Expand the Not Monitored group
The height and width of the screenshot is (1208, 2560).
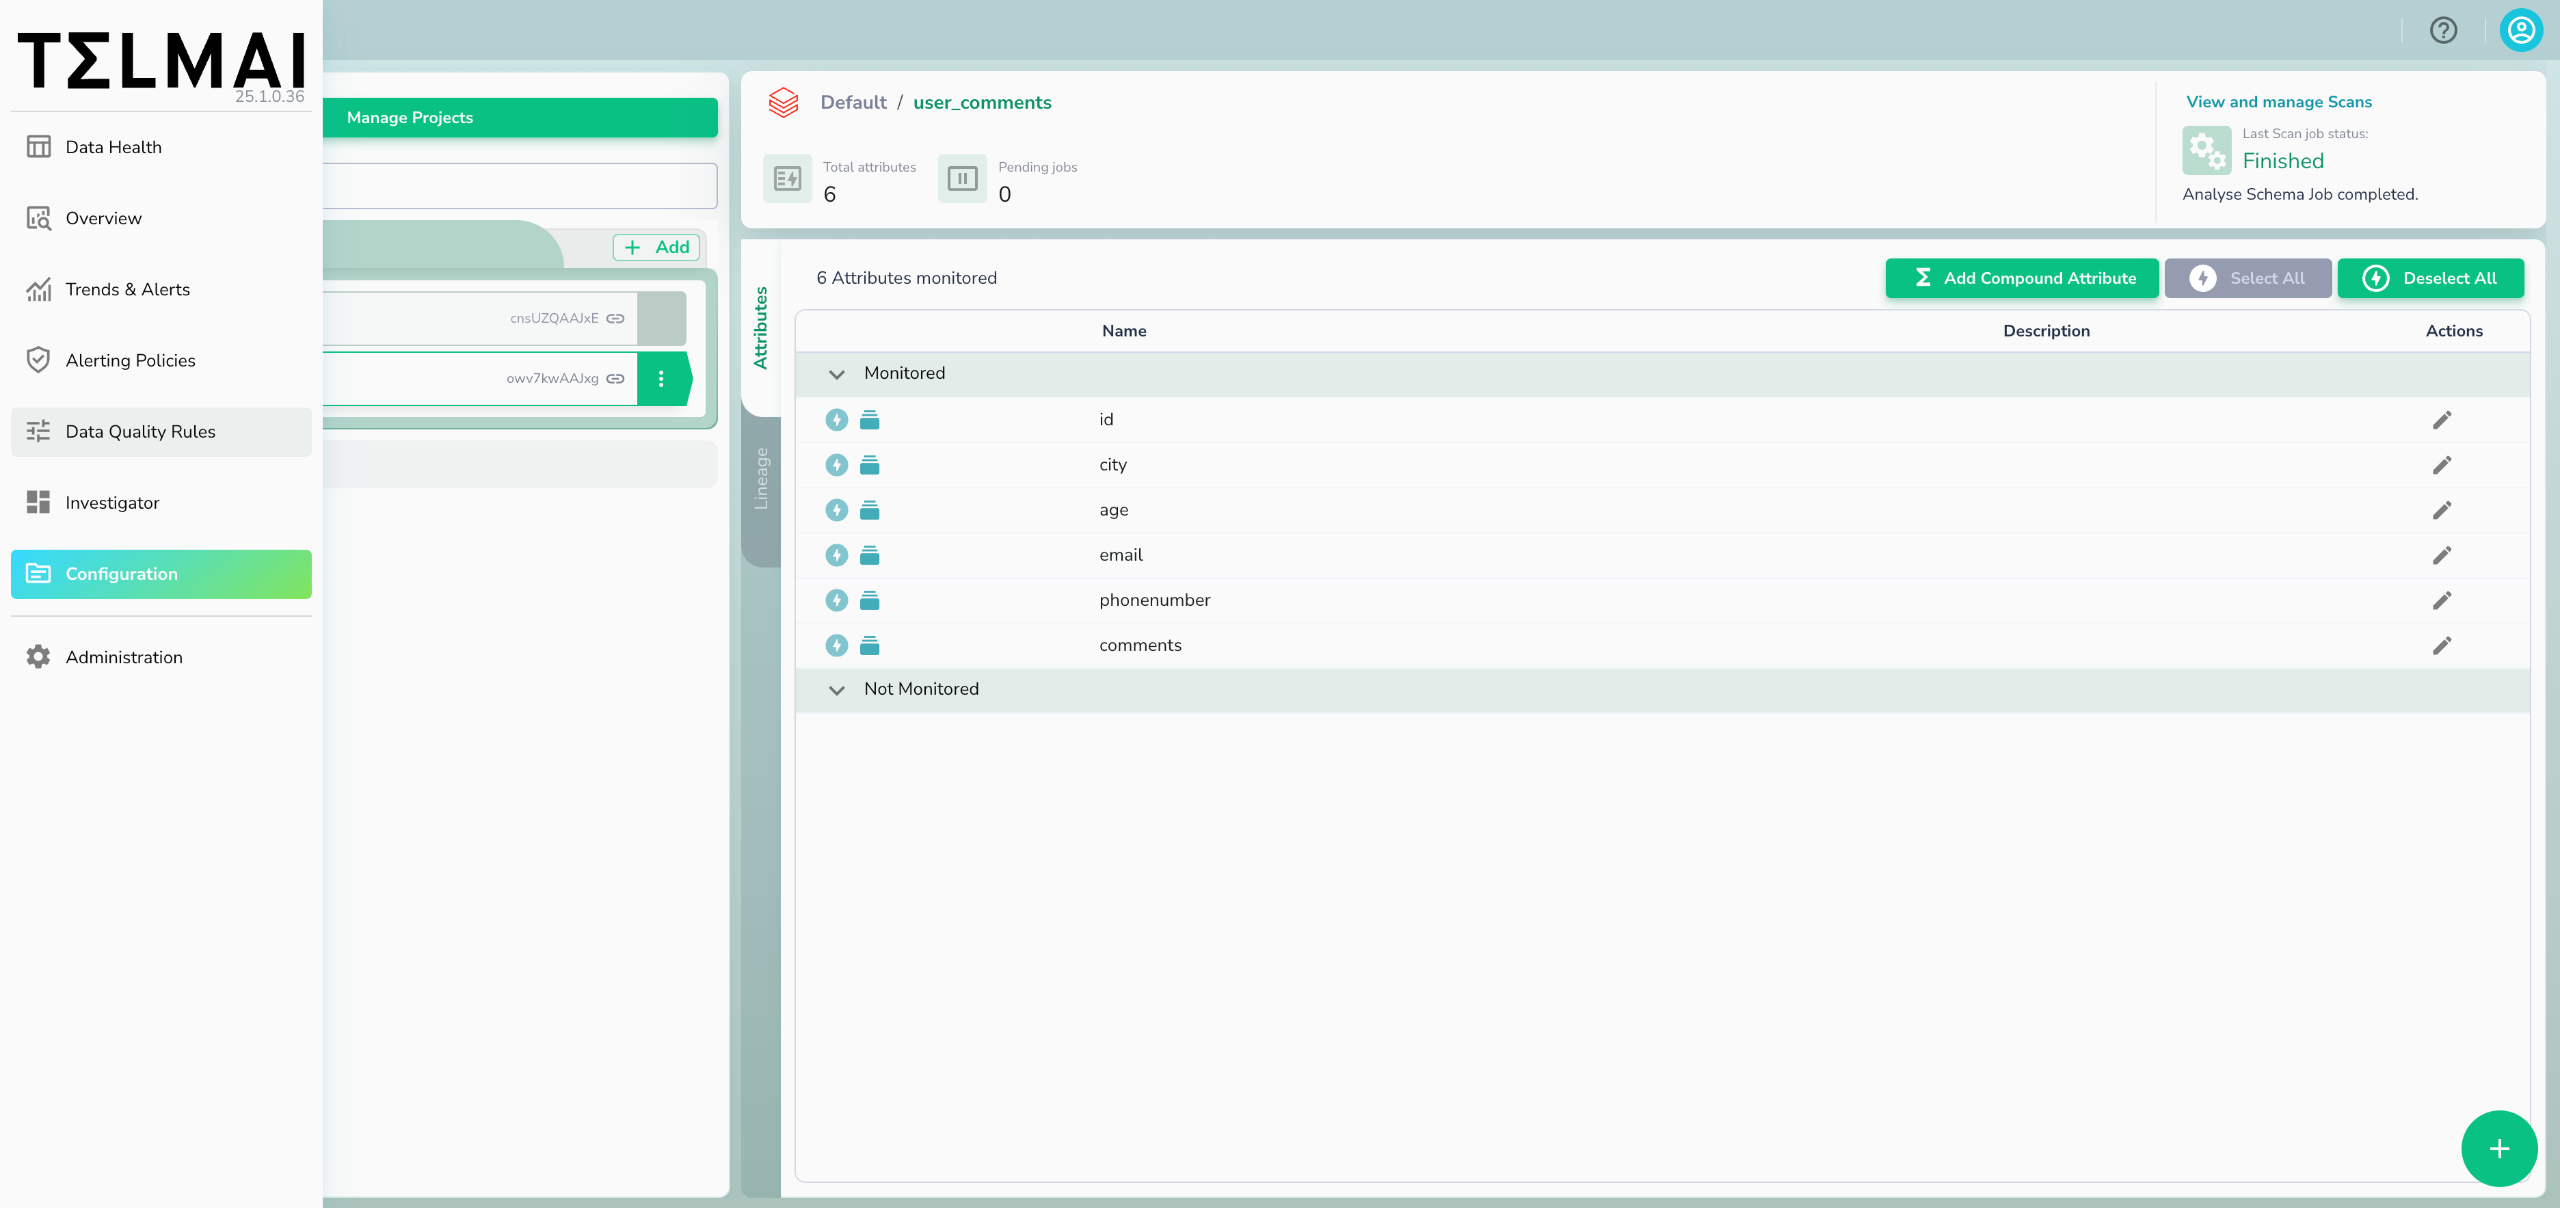click(837, 690)
